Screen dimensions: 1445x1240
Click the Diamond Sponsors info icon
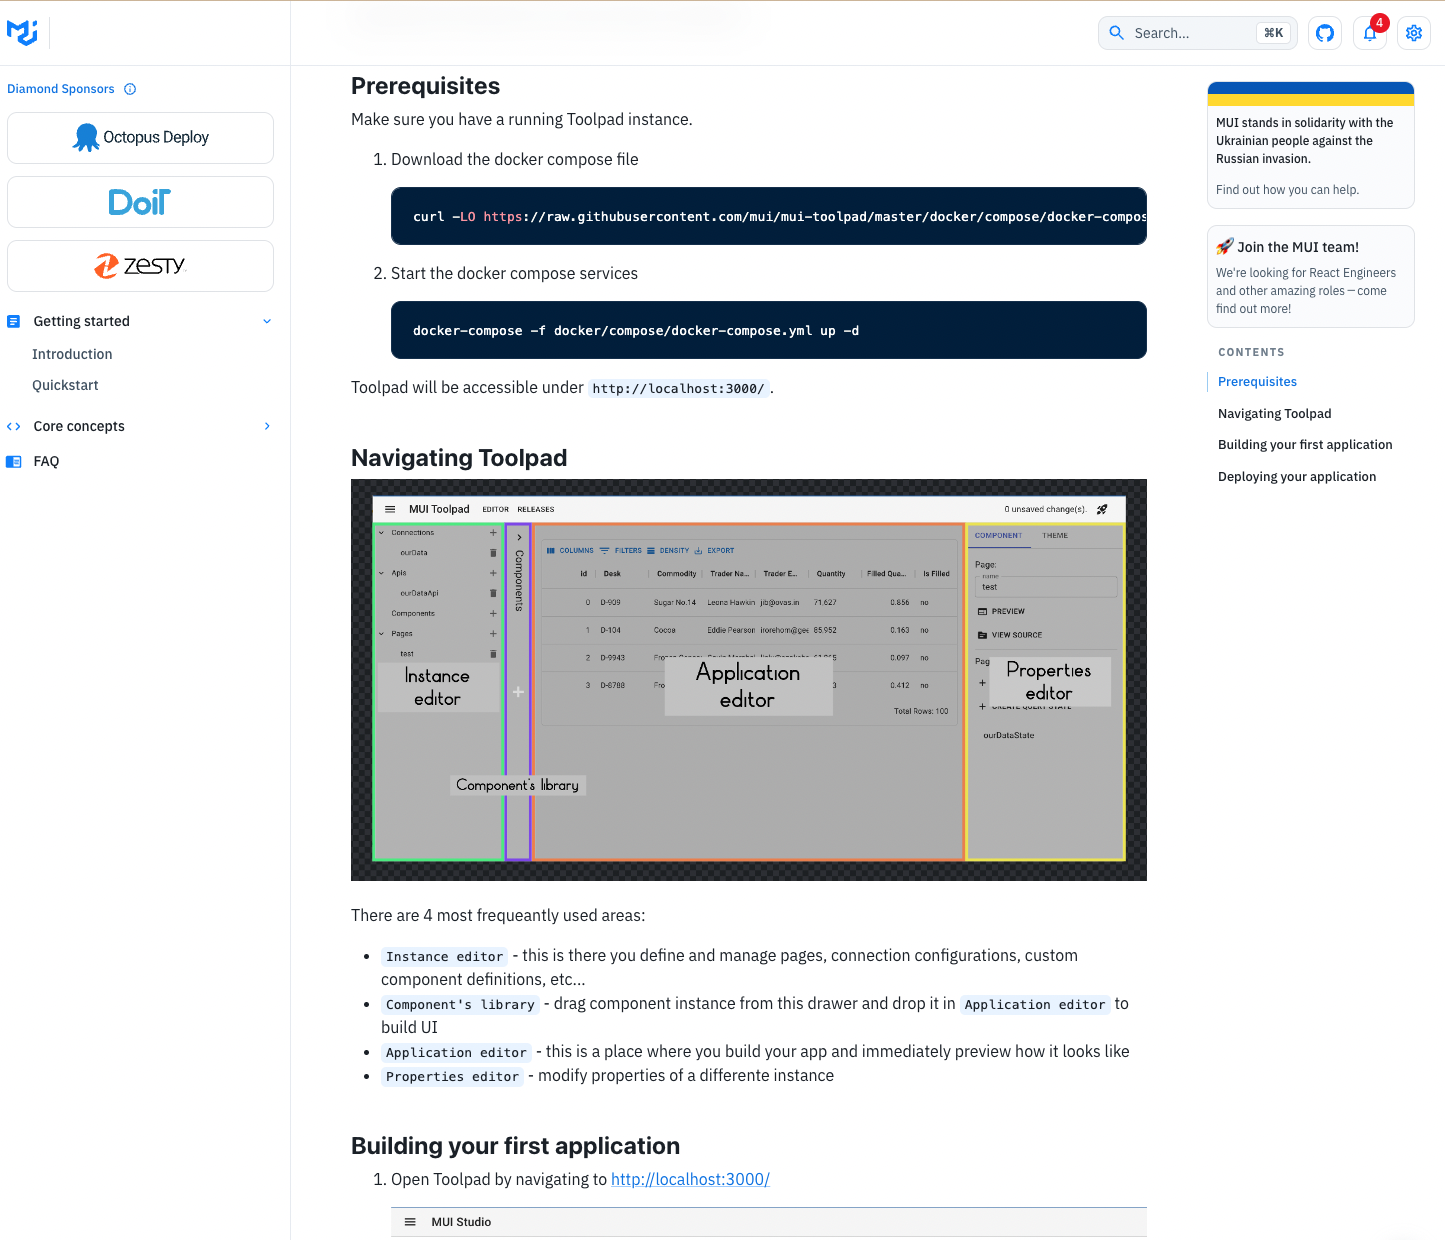click(130, 89)
